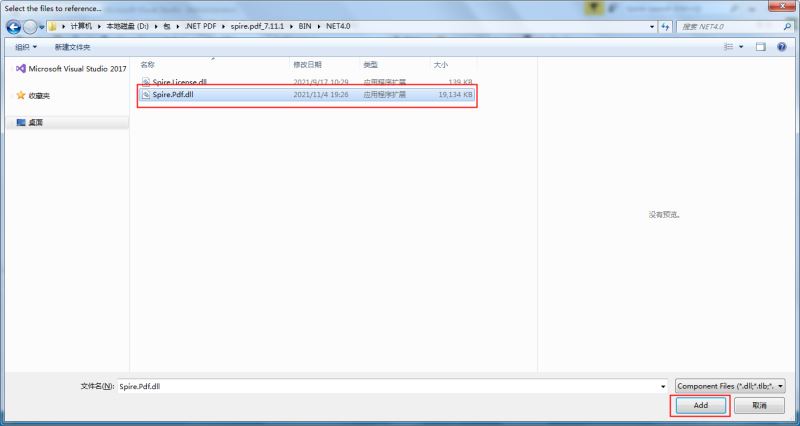Refresh the current folder view
800x426 pixels.
pos(665,27)
